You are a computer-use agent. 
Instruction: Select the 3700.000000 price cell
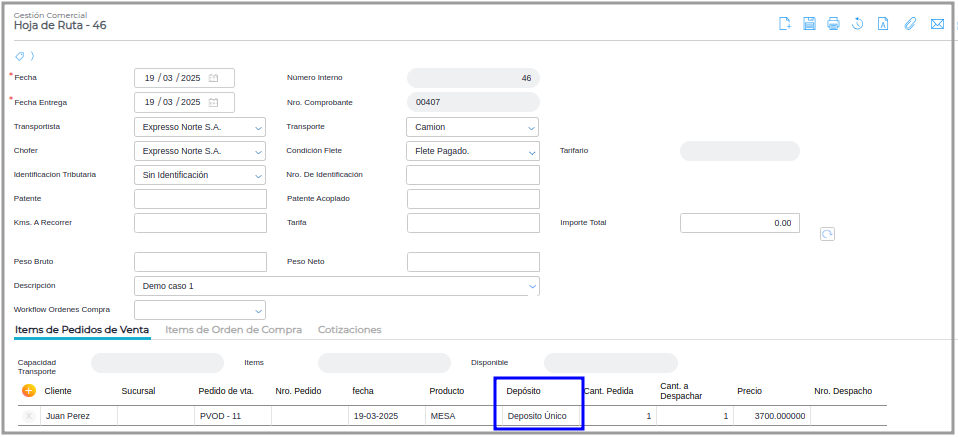(772, 416)
